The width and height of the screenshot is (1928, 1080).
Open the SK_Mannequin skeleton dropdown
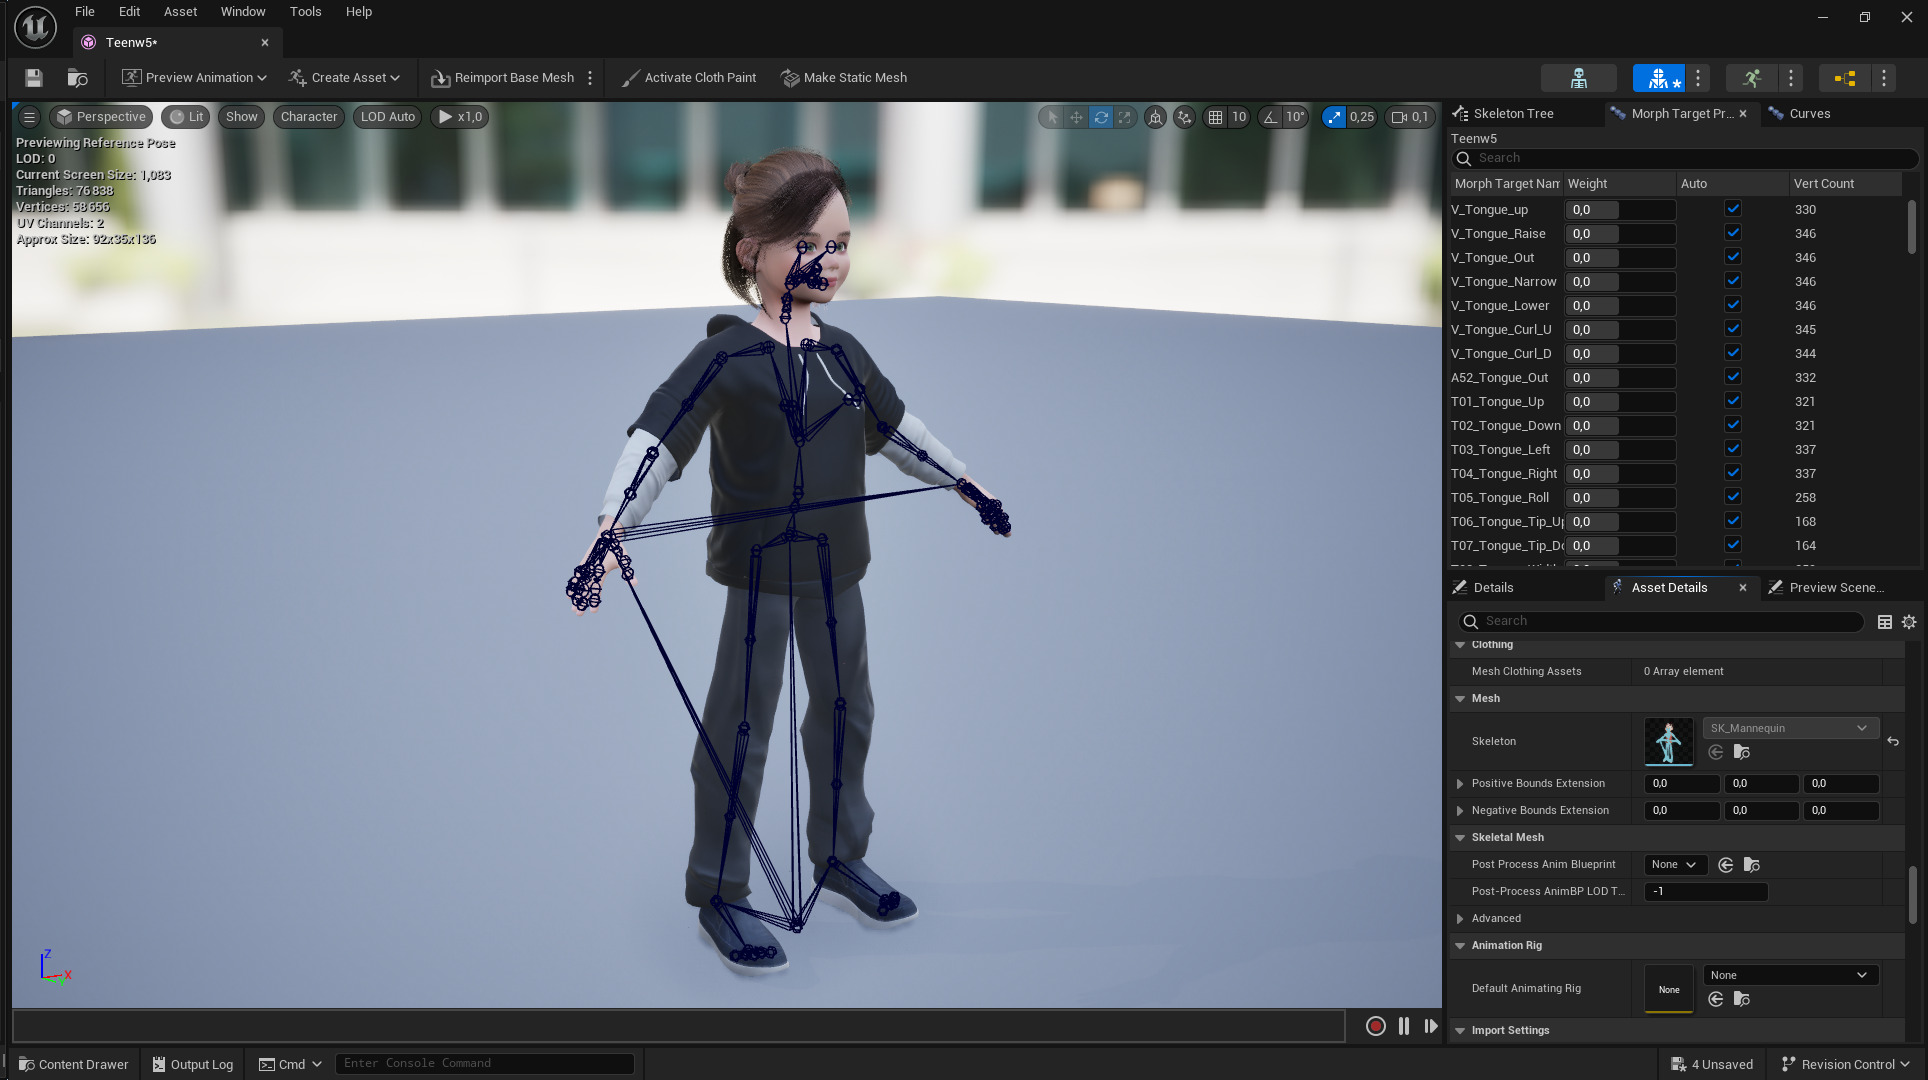pos(1790,728)
